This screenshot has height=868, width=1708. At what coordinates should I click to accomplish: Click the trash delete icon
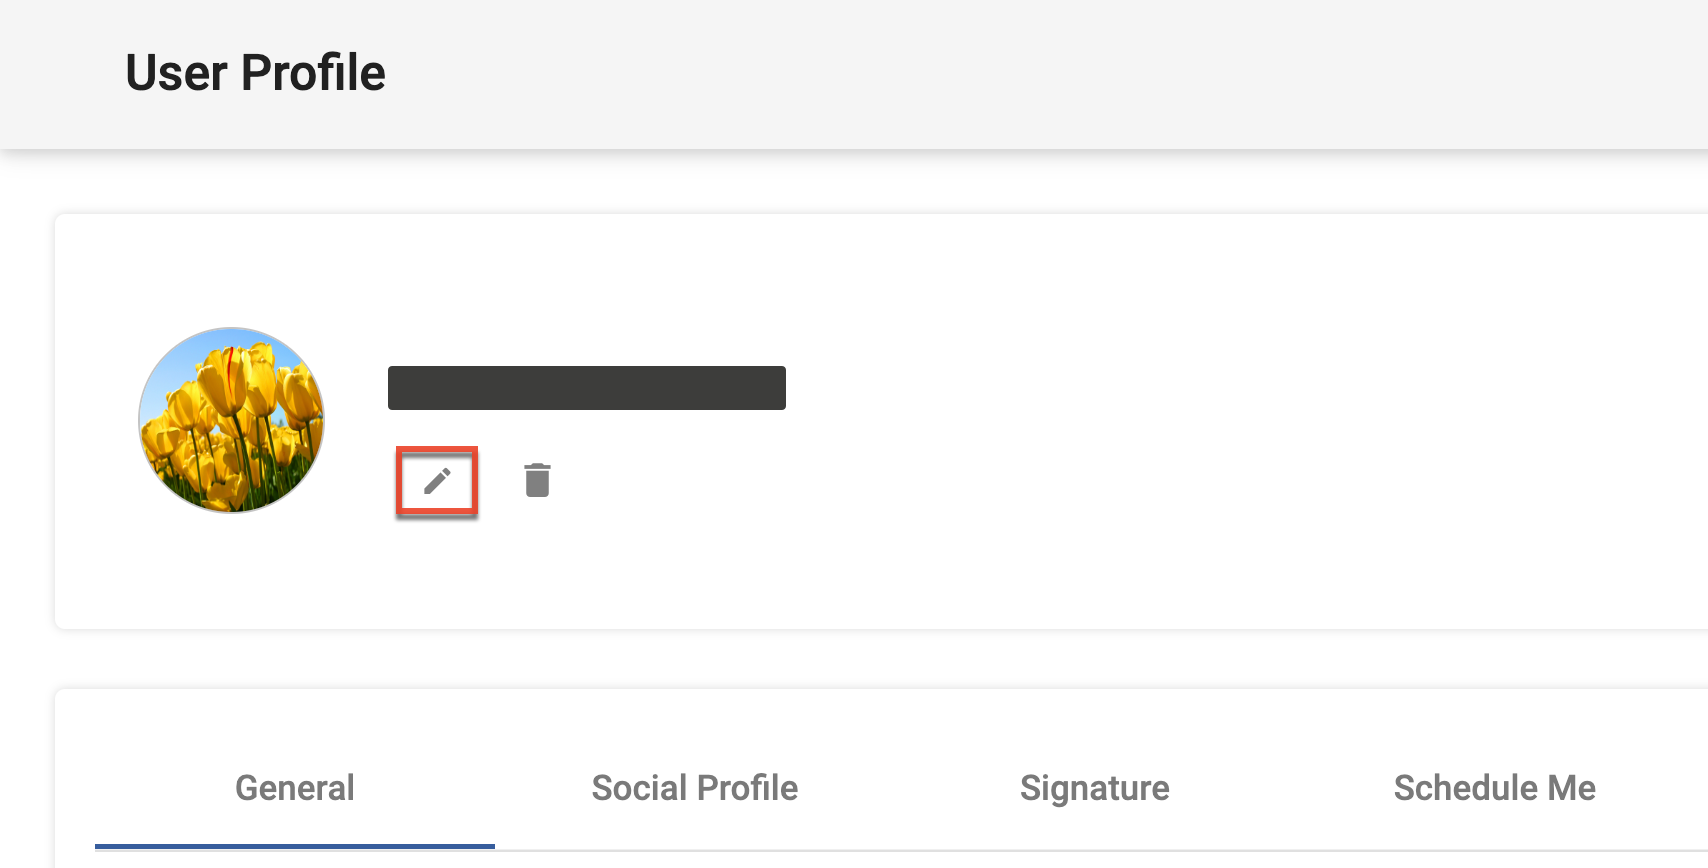pyautogui.click(x=537, y=480)
